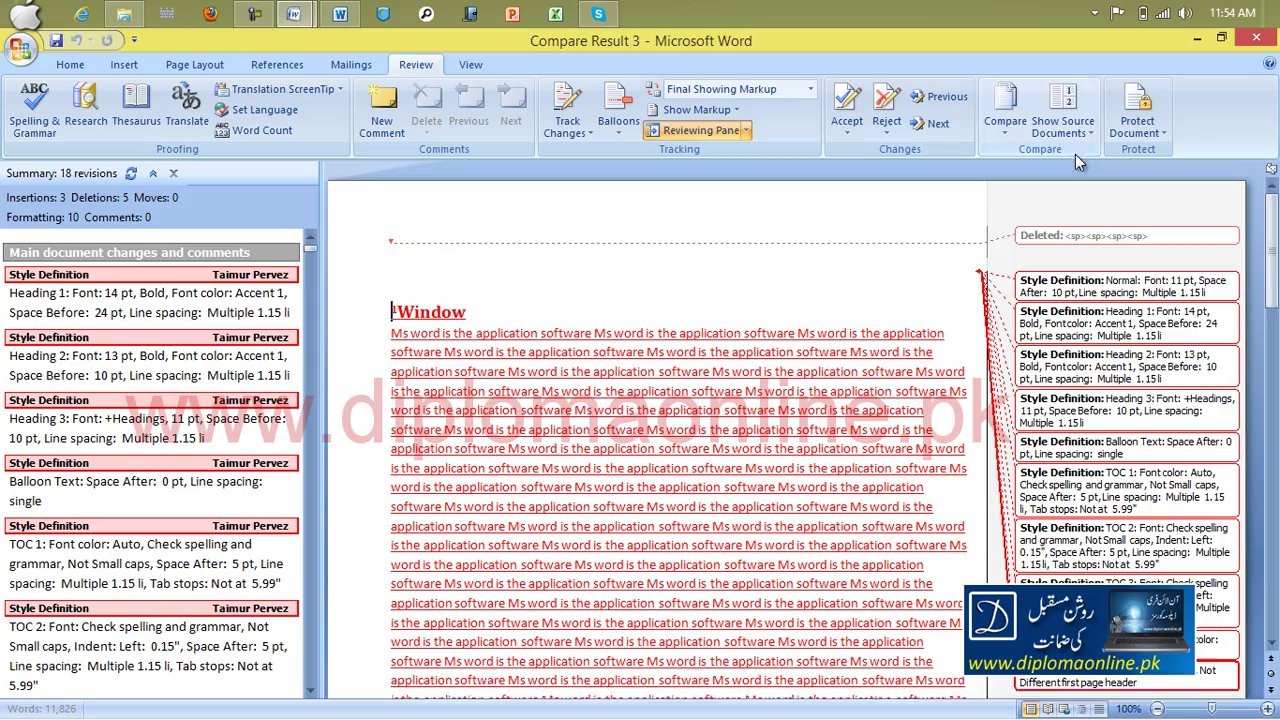This screenshot has height=720, width=1280.
Task: Open the Compare documents menu
Action: [x=1005, y=110]
